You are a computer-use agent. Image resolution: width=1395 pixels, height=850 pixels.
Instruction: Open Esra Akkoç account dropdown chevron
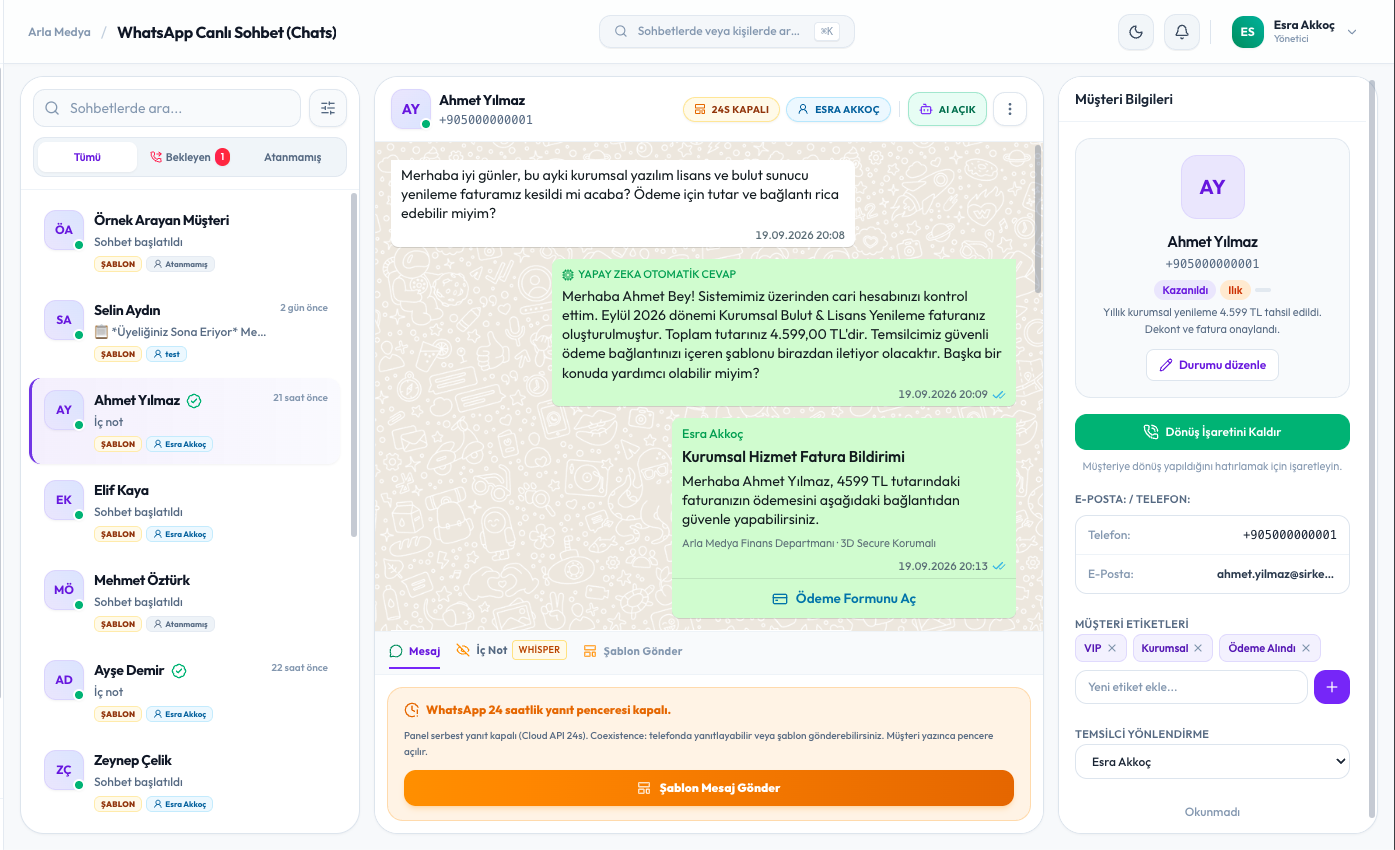[x=1352, y=32]
